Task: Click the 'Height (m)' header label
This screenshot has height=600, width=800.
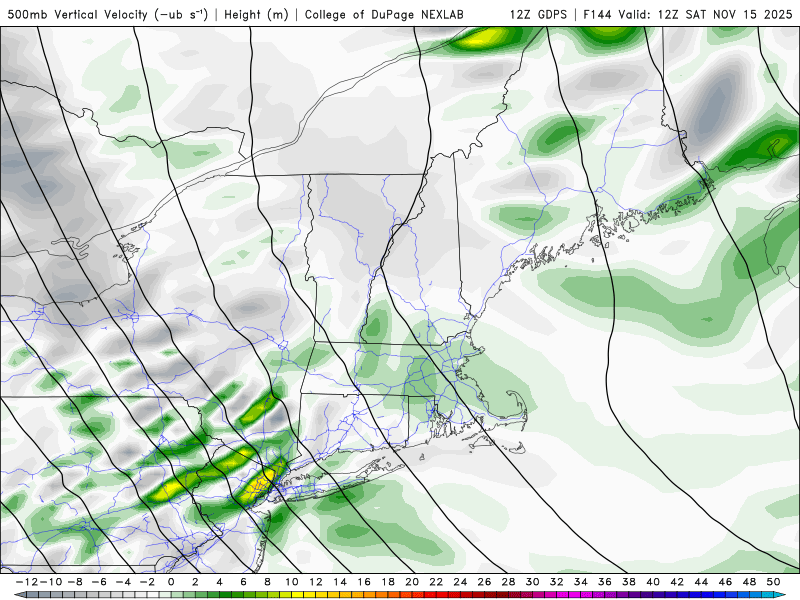Action: coord(256,14)
